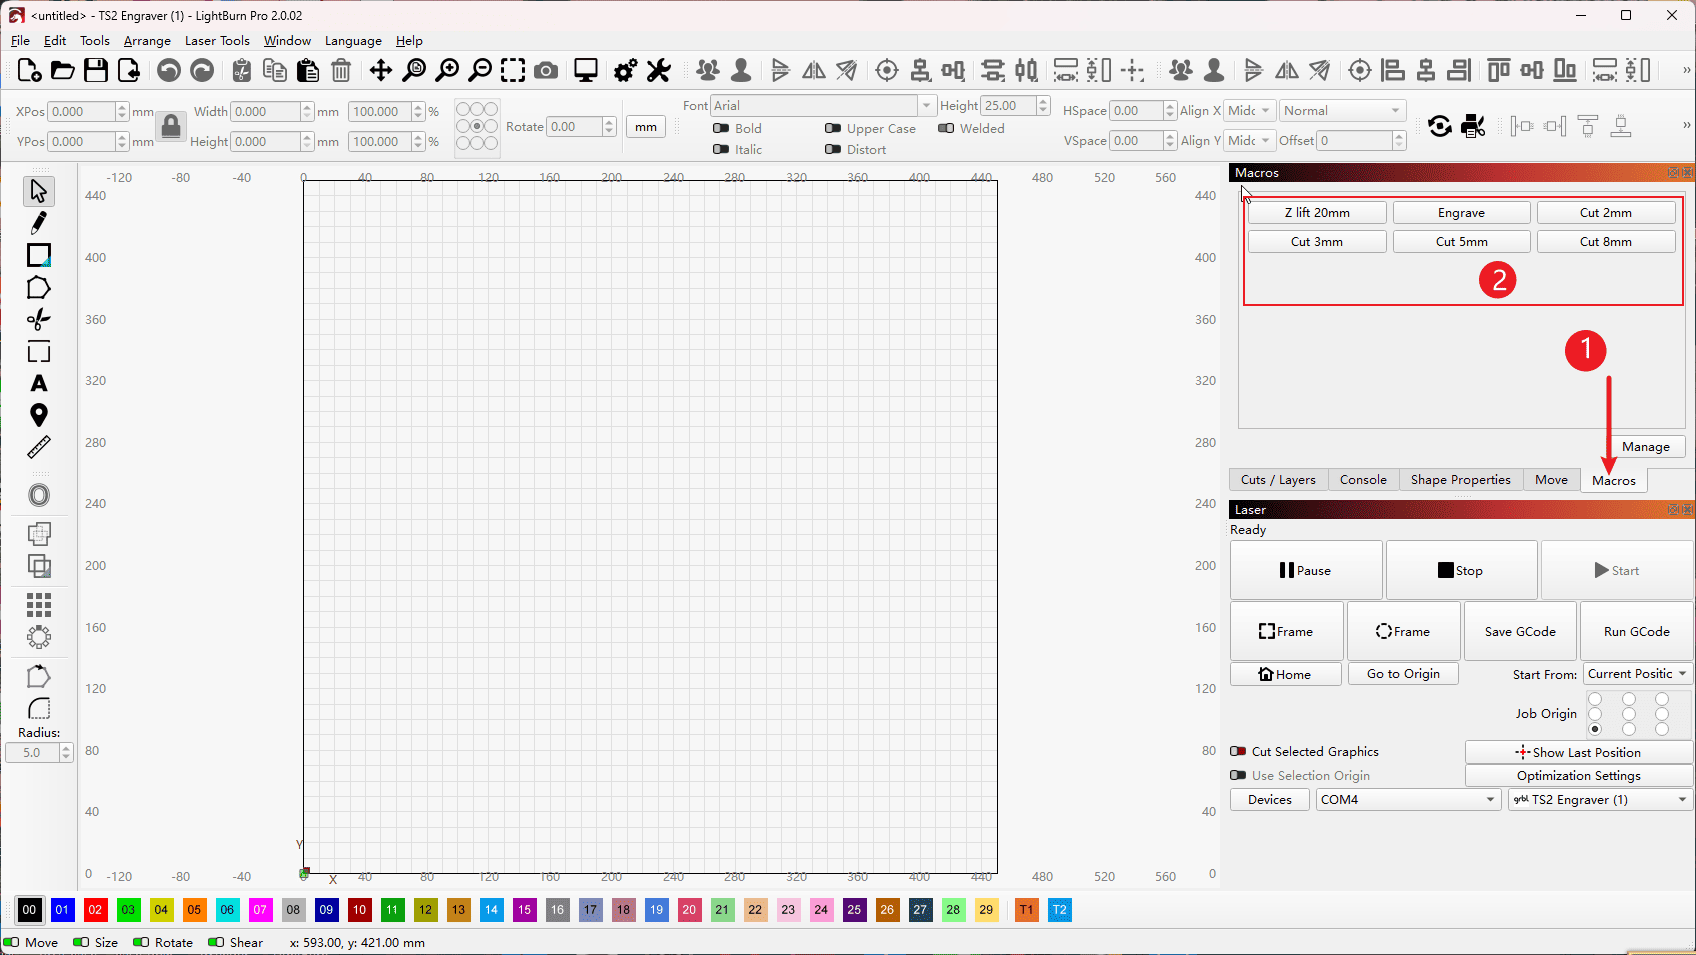Select the Polygon shape tool

pos(38,288)
